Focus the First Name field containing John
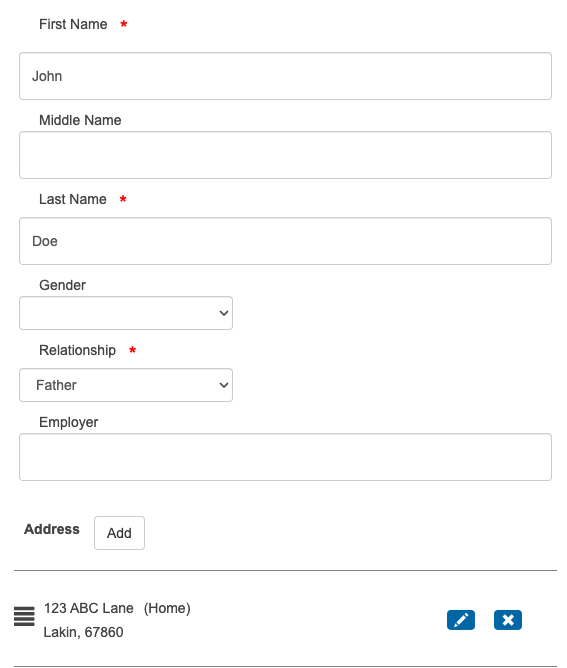567x668 pixels. tap(285, 76)
